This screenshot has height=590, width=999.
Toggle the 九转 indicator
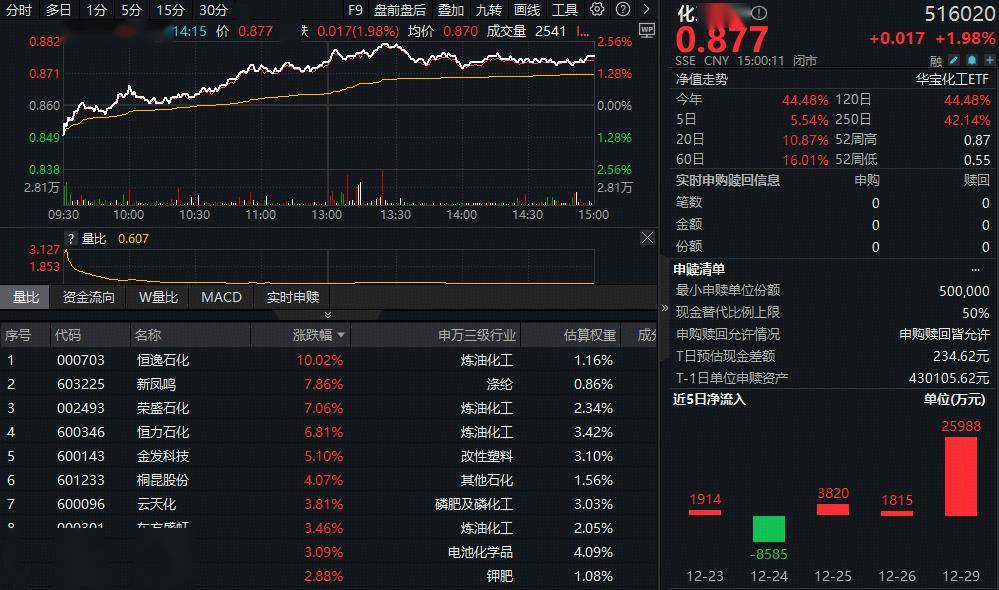[489, 10]
